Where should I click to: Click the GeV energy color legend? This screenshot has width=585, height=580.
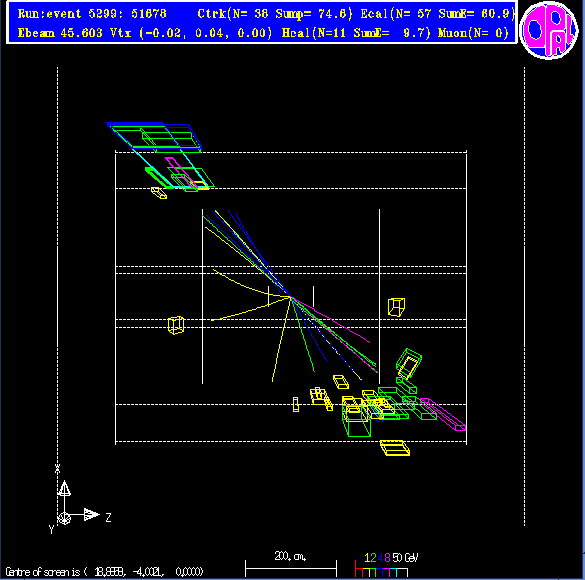[x=386, y=565]
